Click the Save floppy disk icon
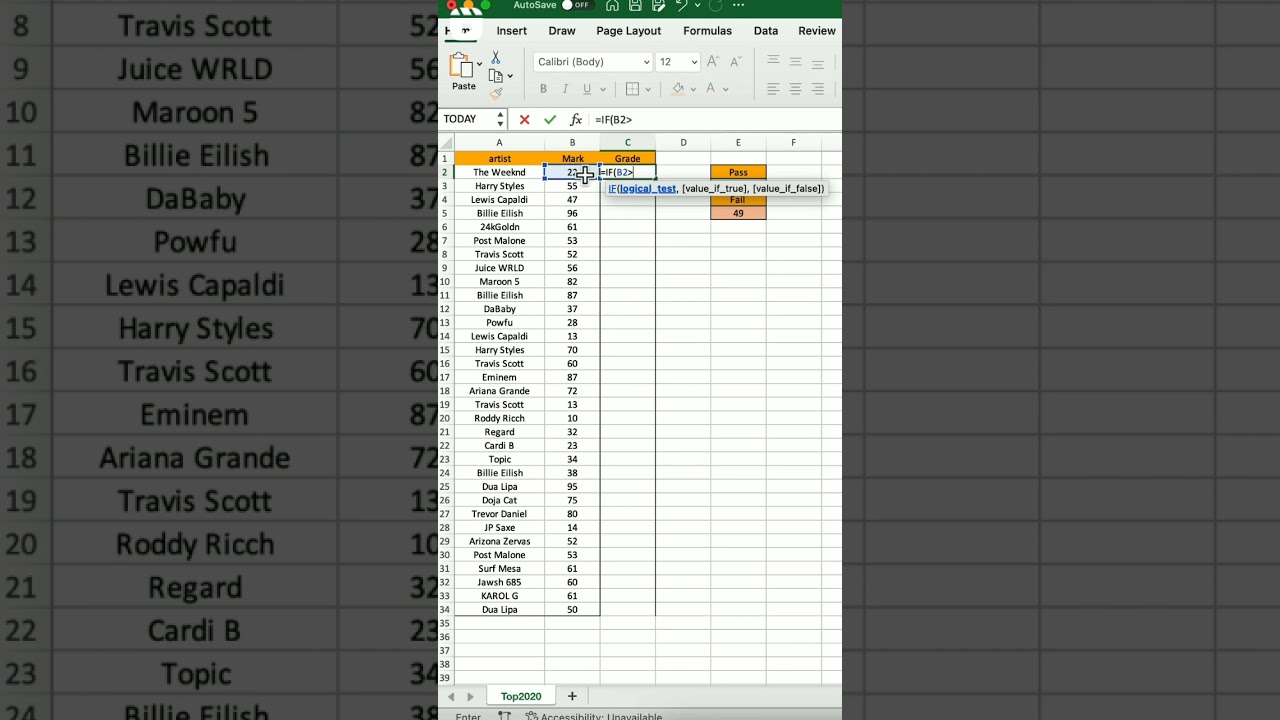 click(635, 6)
